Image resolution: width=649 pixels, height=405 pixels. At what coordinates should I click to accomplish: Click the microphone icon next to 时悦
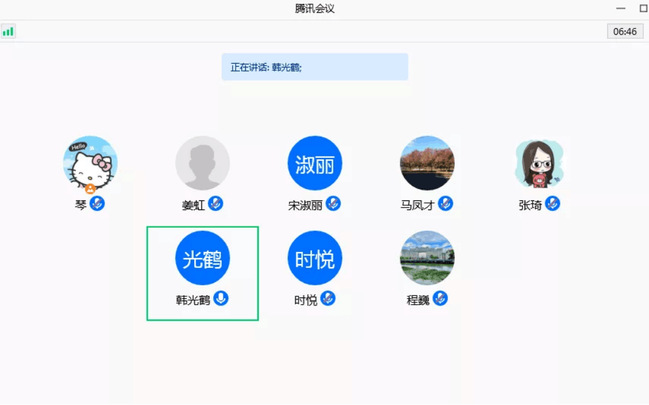tap(328, 299)
